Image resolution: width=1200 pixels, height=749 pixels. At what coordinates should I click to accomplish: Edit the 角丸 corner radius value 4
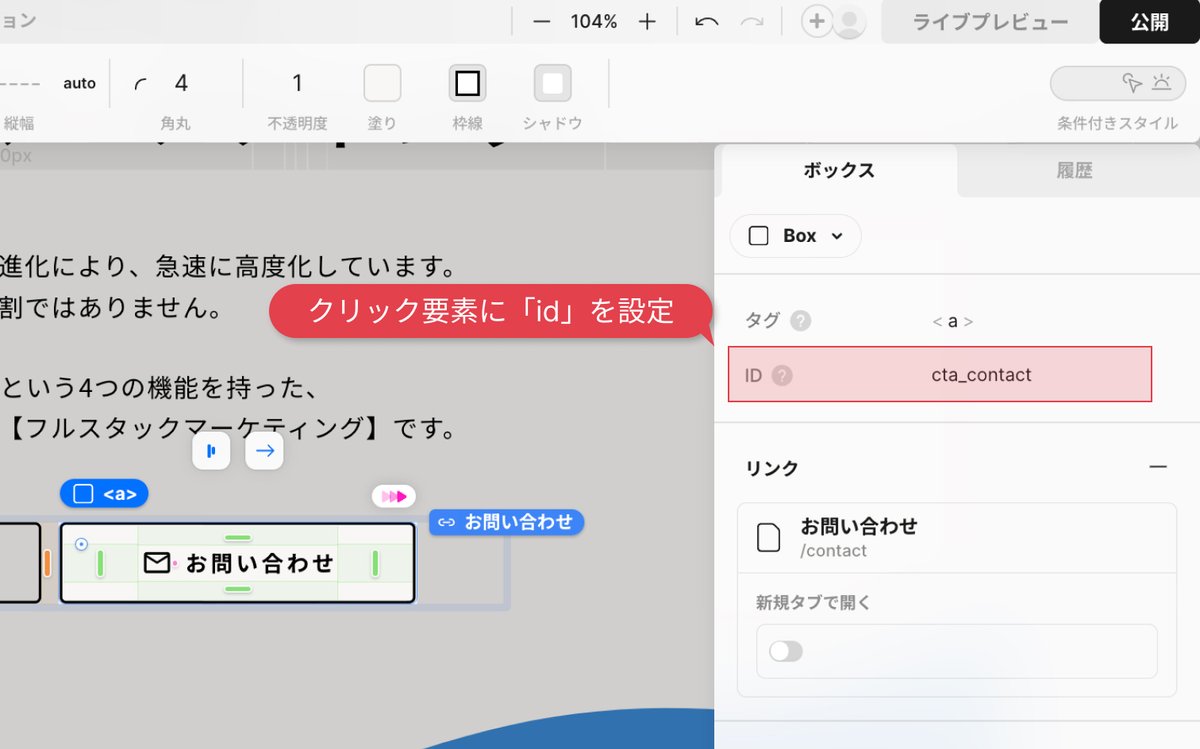tap(181, 83)
